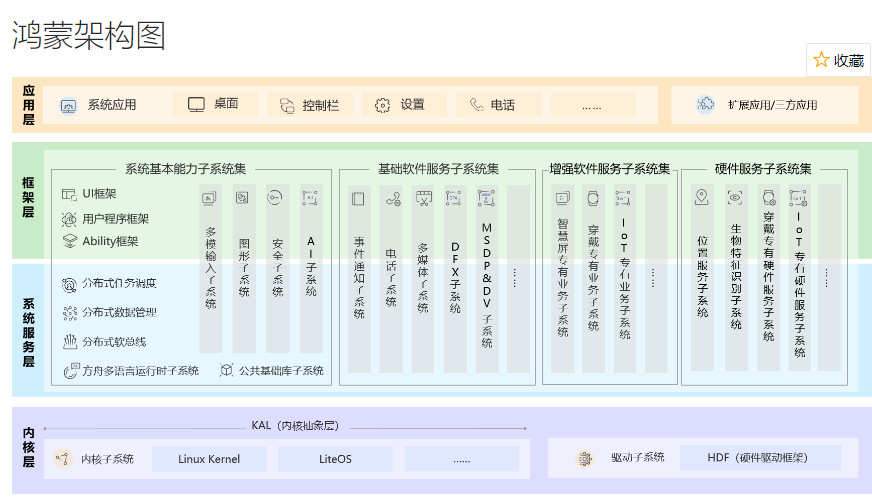Click the 生物特征识别子系统 vertical text
872x504 pixels.
[736, 276]
